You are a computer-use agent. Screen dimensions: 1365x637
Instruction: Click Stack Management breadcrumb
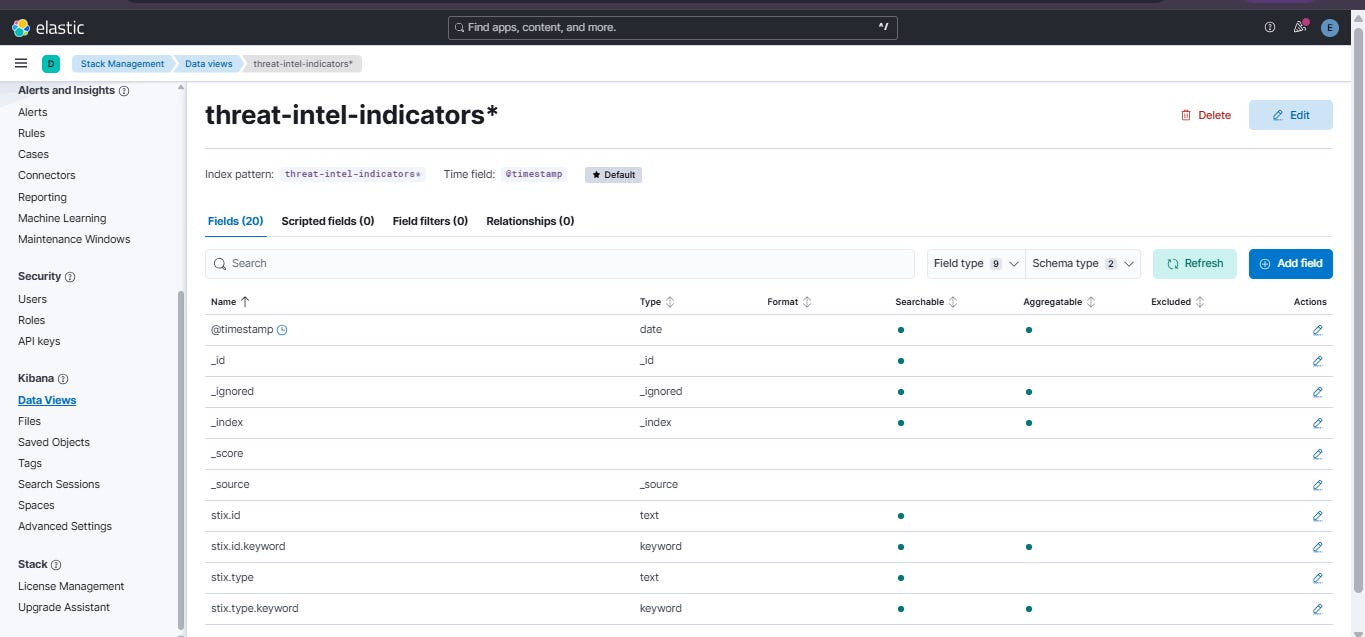(x=122, y=64)
